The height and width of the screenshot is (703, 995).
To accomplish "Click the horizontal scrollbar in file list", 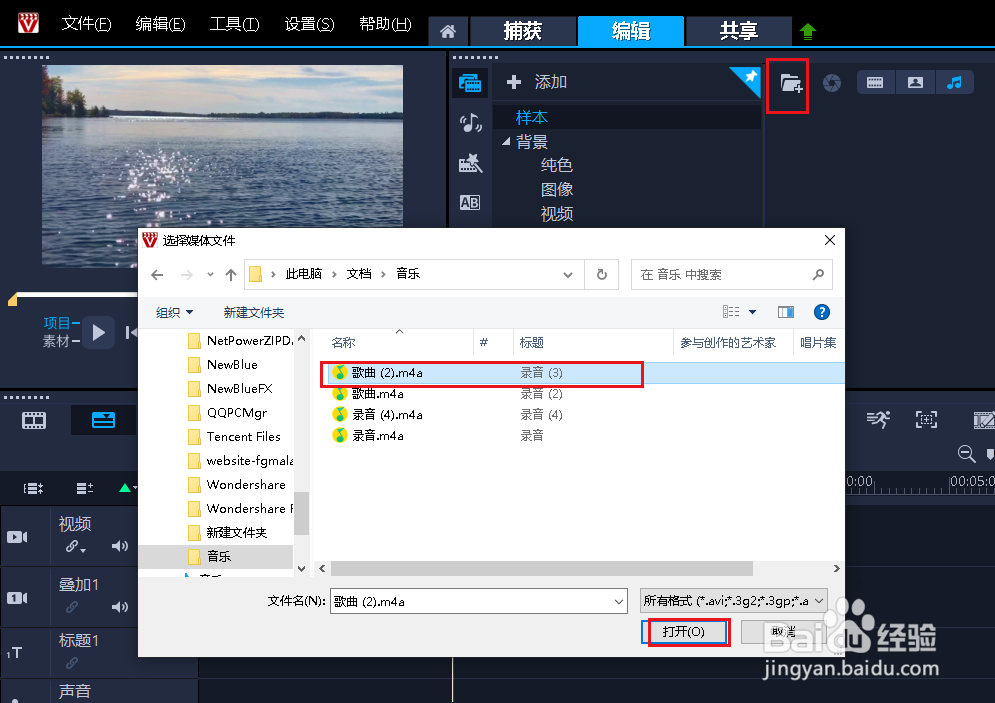I will [x=541, y=568].
